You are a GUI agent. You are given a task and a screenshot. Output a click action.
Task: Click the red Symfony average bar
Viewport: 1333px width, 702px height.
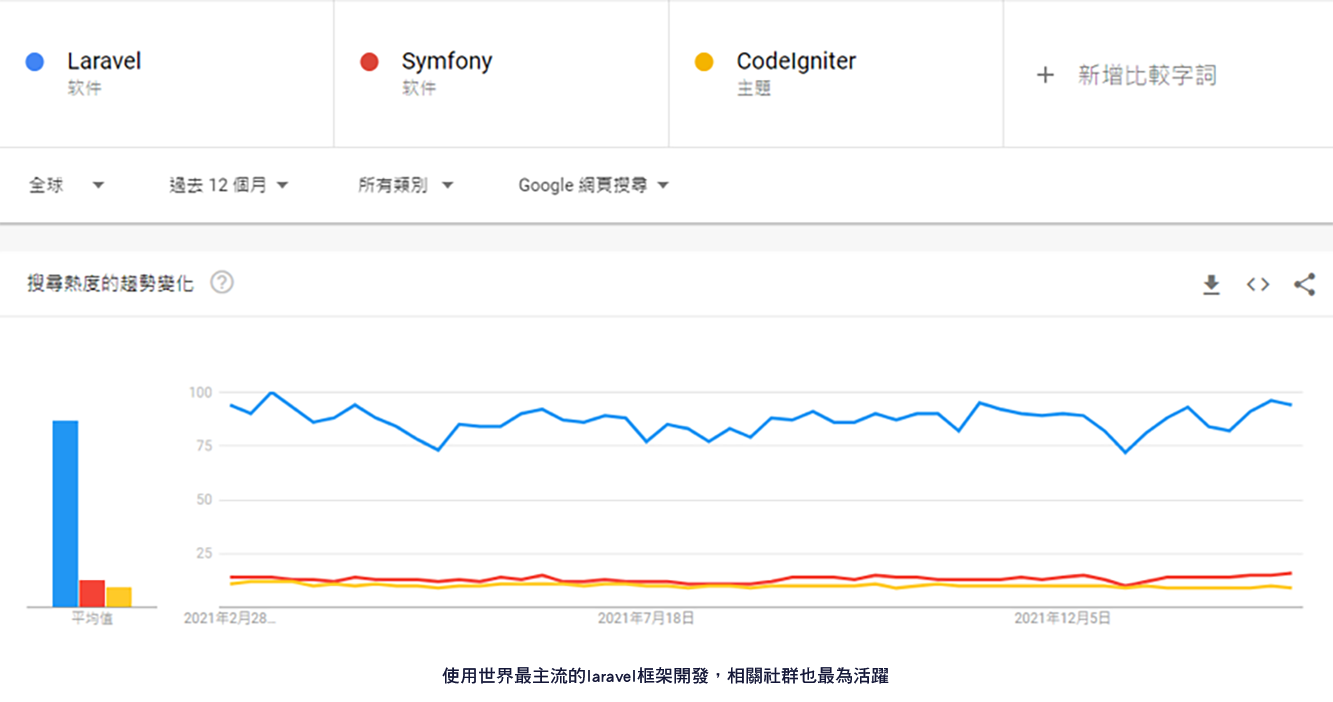(92, 593)
